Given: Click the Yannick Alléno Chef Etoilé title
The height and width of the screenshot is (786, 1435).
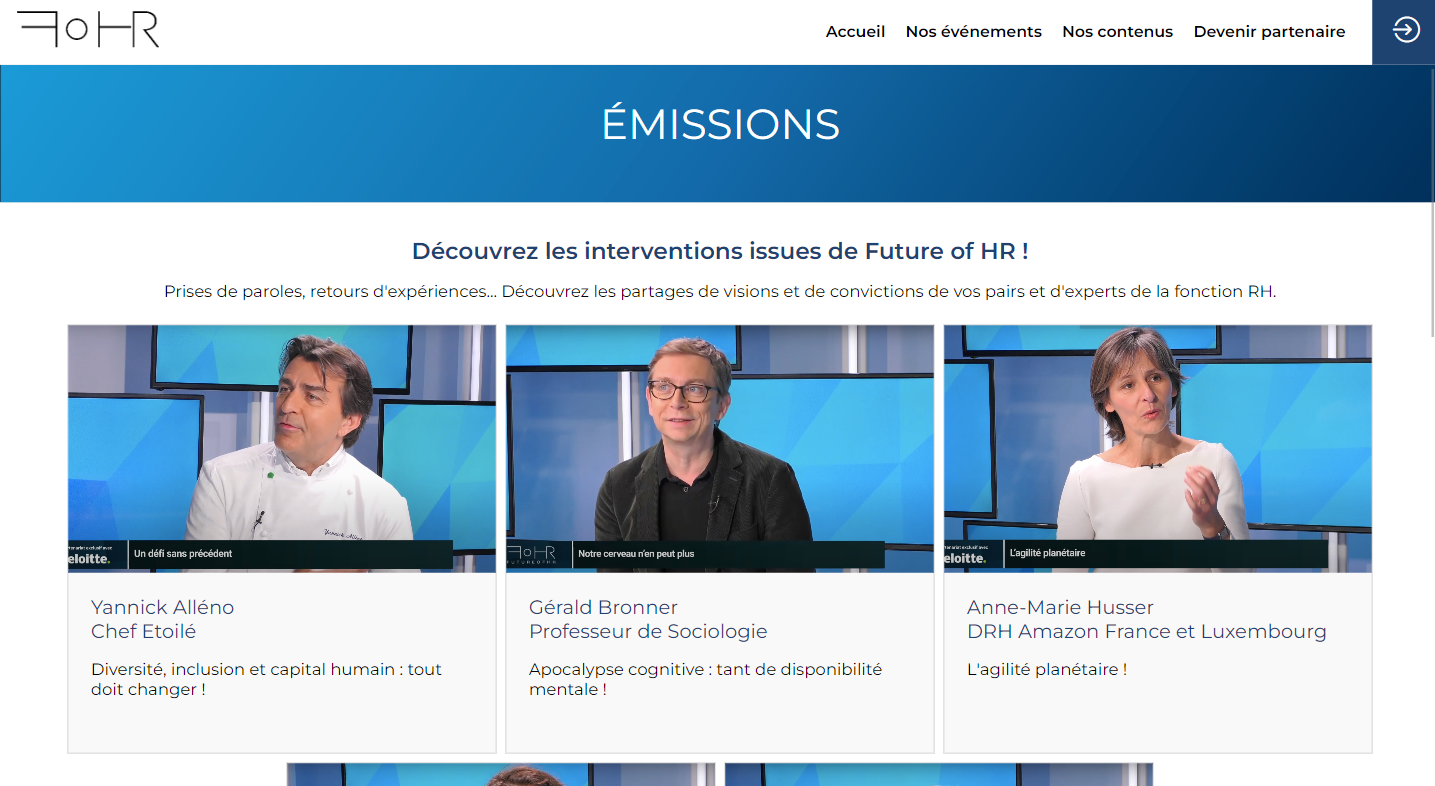Looking at the screenshot, I should tap(162, 619).
